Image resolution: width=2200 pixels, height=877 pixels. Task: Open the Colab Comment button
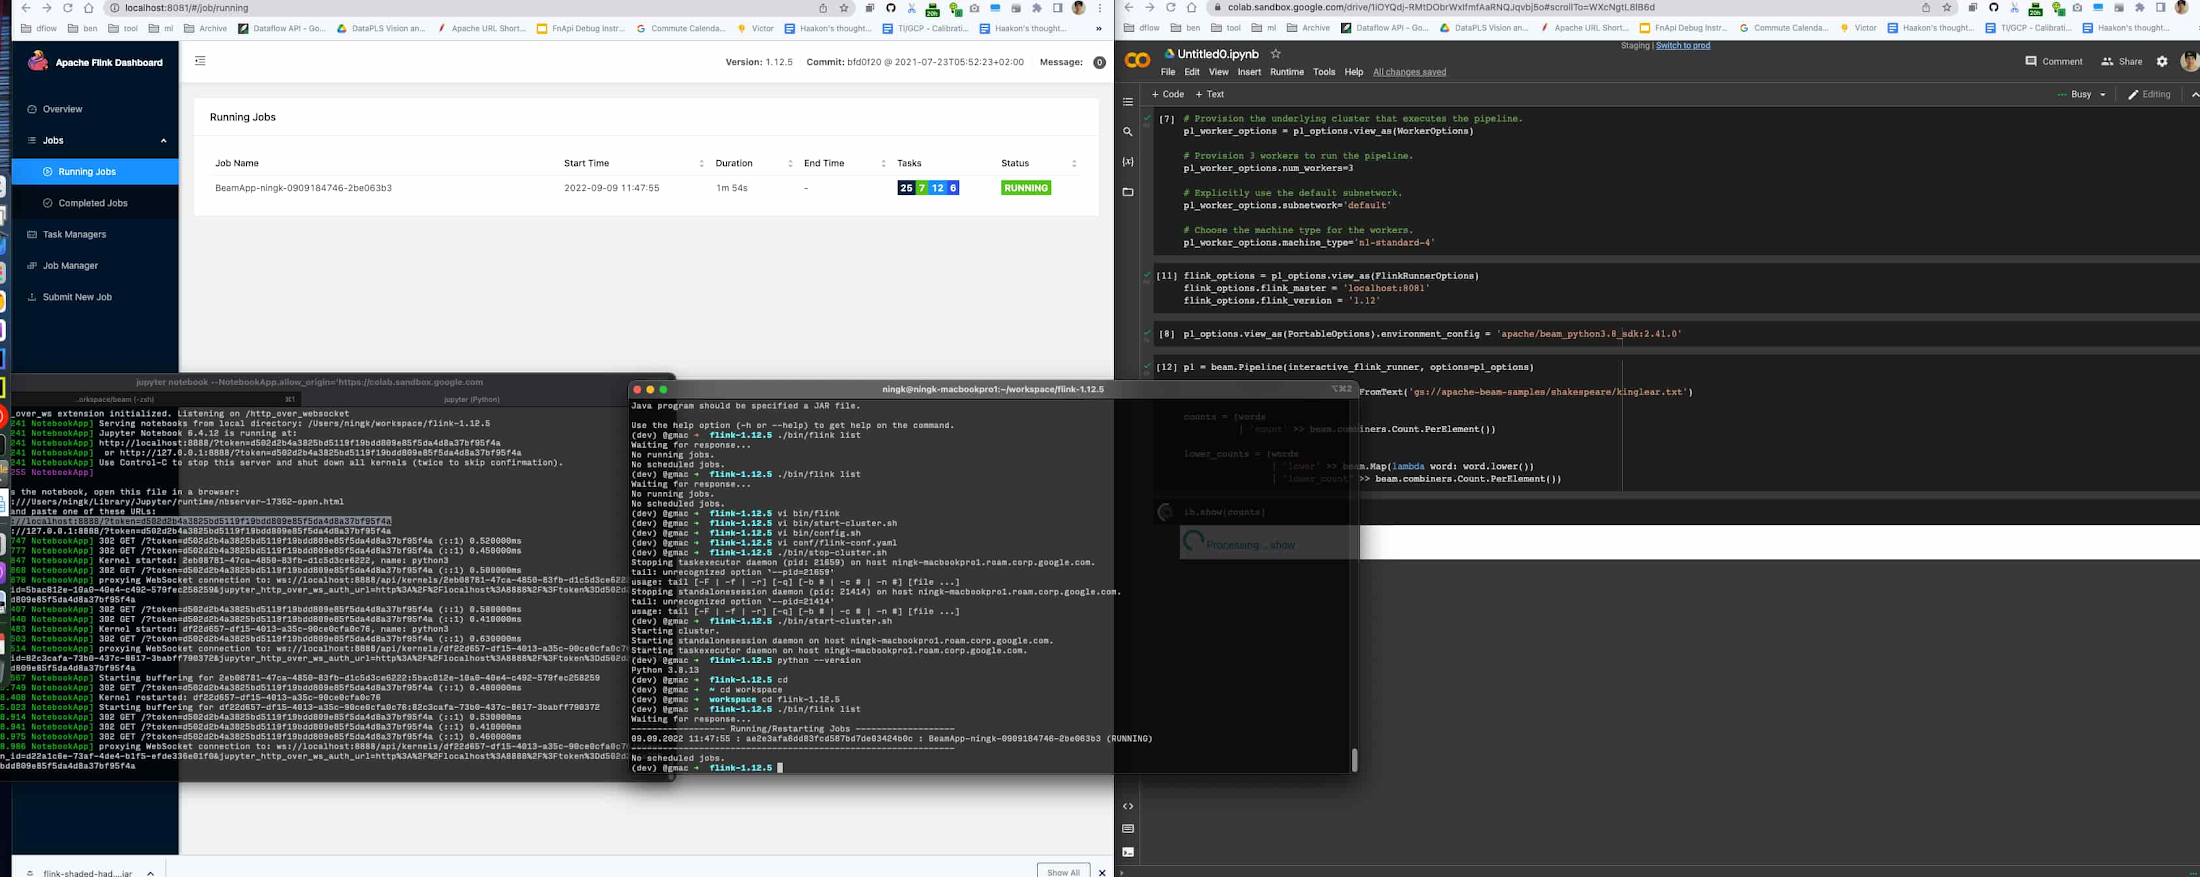point(2054,62)
